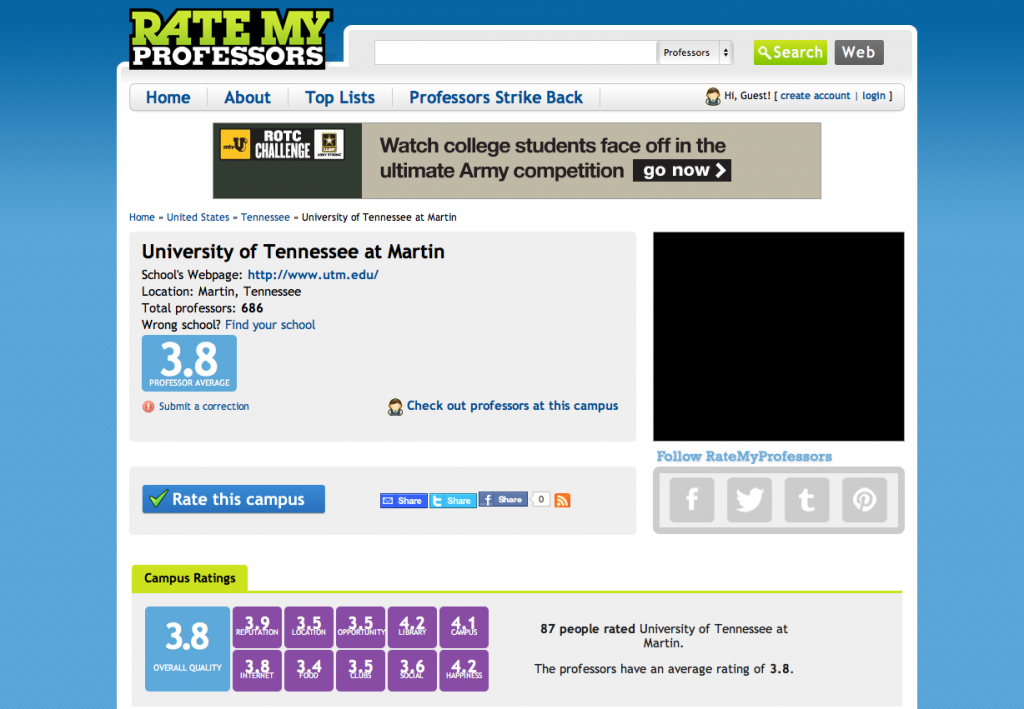Click the orange RSS feed icon
Image resolution: width=1024 pixels, height=709 pixels.
click(x=562, y=500)
